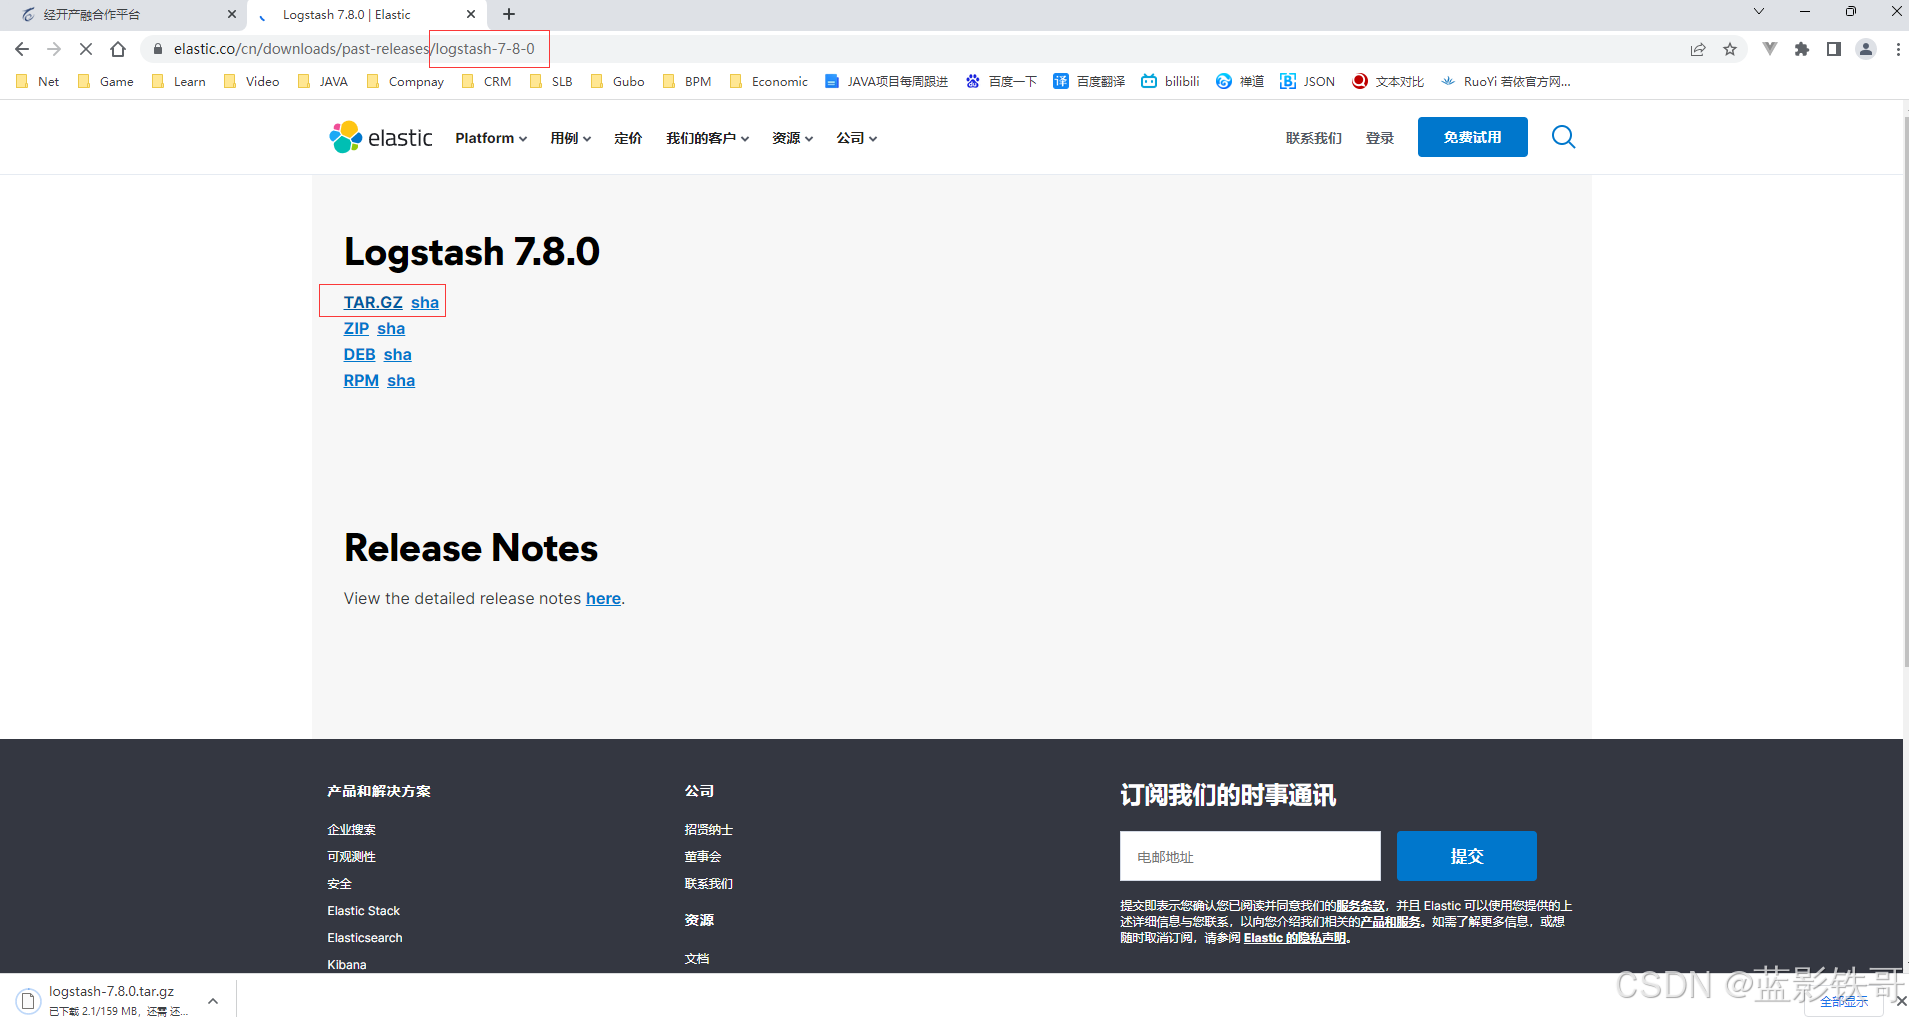The image size is (1909, 1017).
Task: Expand the 我们的客户 menu
Action: coord(708,138)
